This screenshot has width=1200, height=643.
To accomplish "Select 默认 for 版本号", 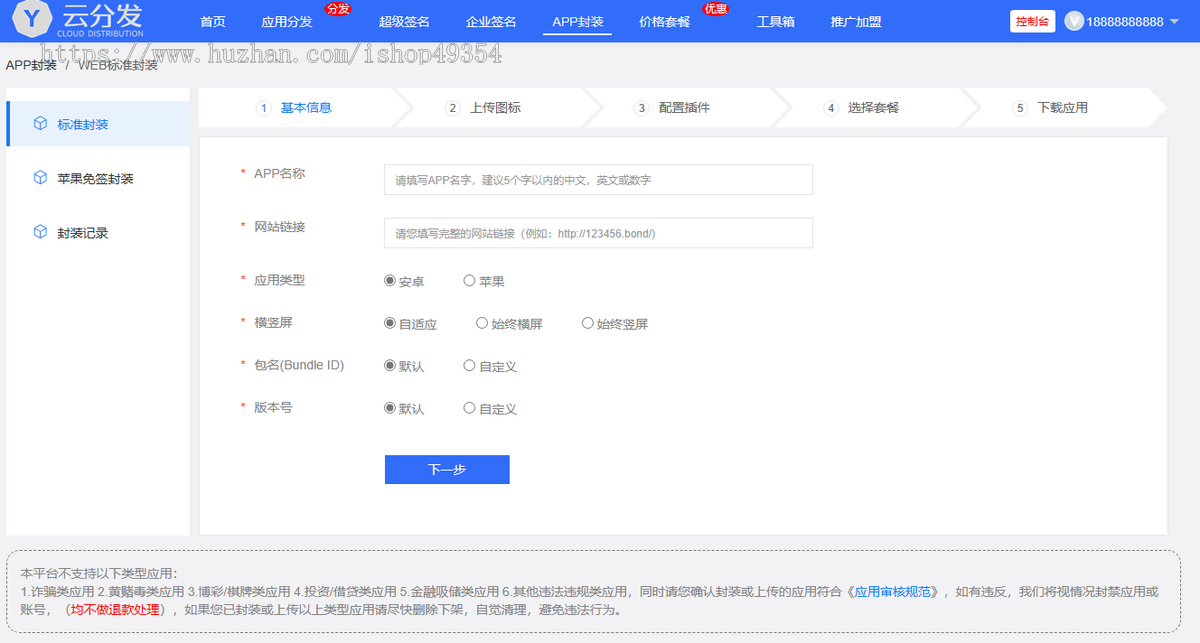I will point(390,408).
